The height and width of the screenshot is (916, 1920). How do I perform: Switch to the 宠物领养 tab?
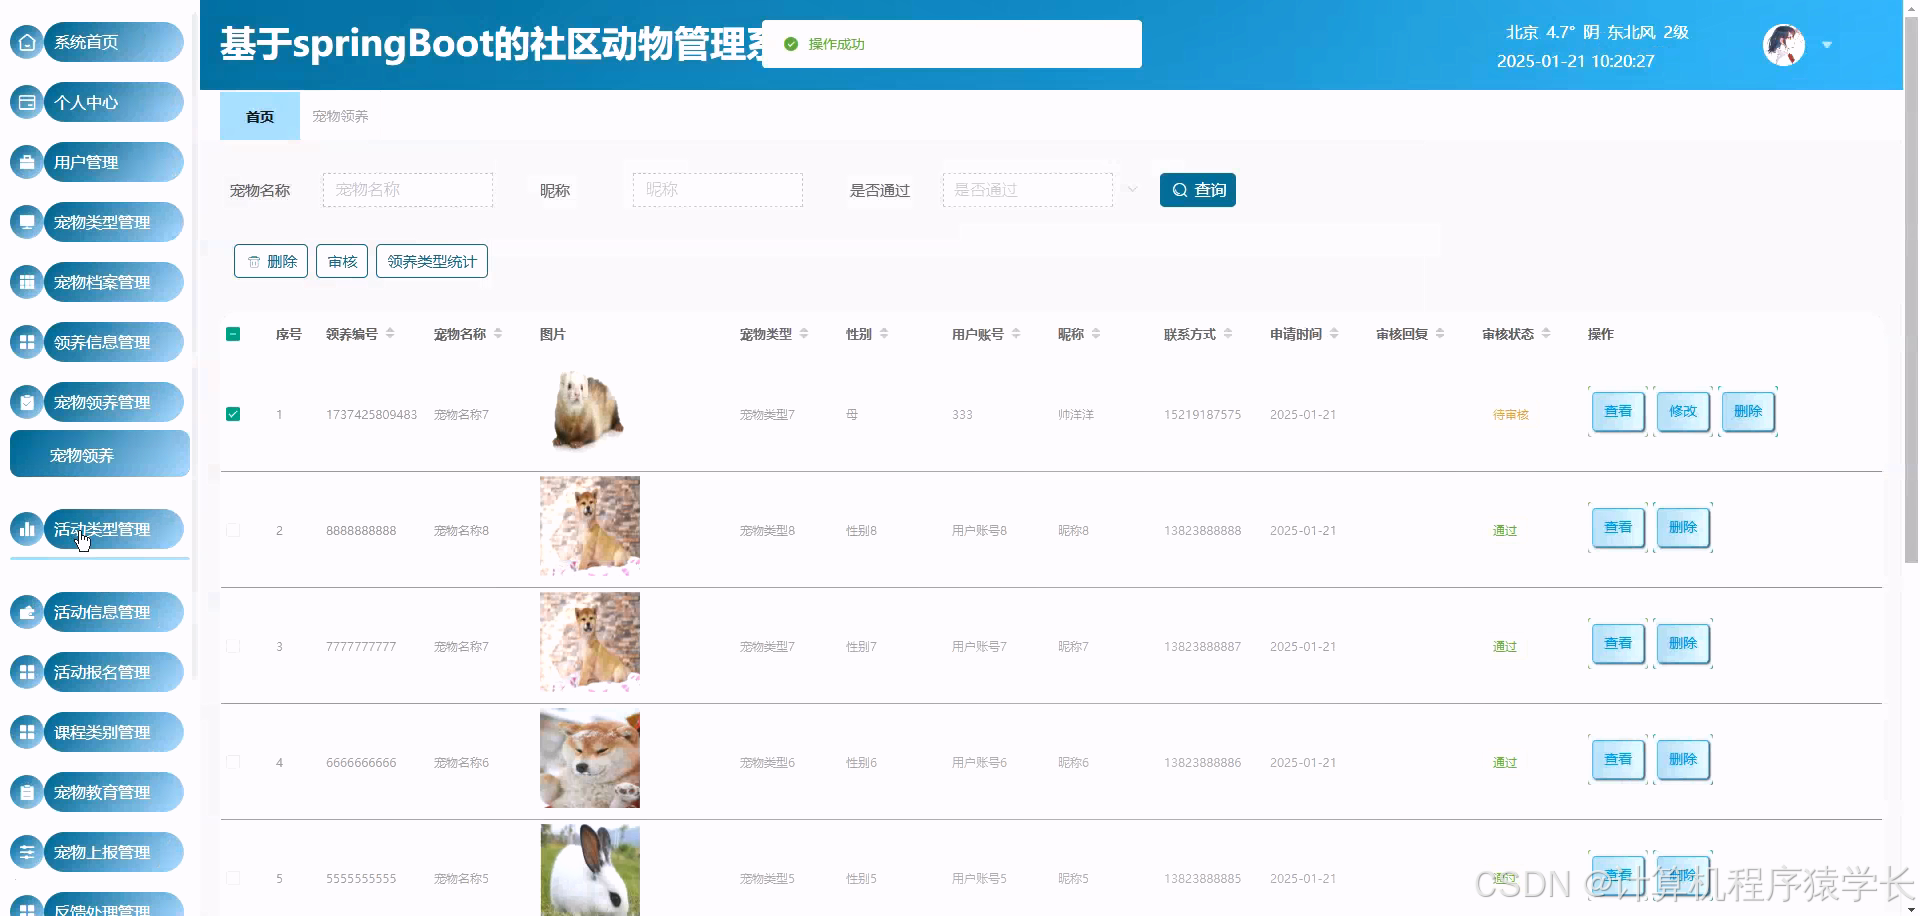[x=339, y=116]
